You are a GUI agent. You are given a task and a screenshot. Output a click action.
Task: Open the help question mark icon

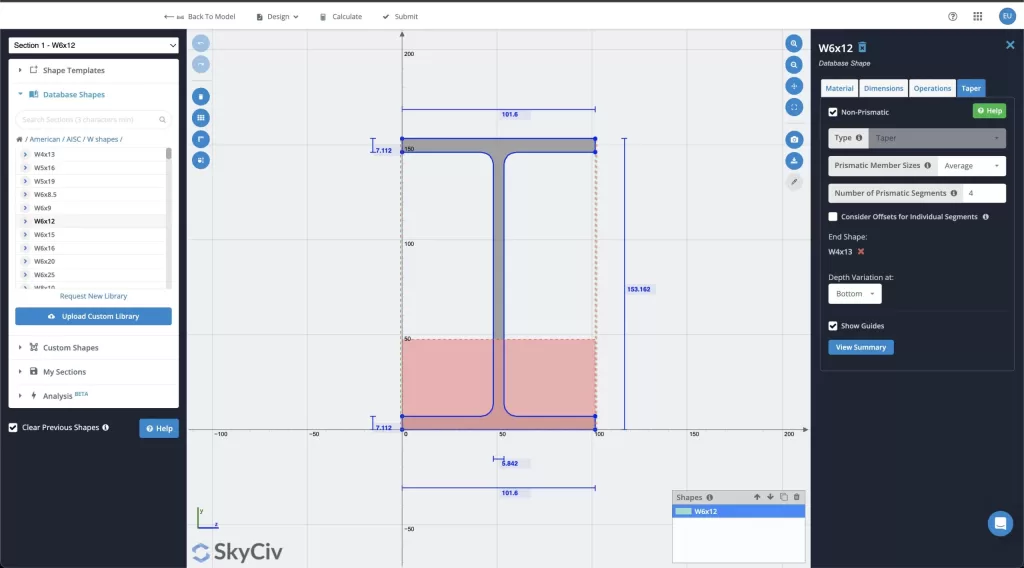pyautogui.click(x=952, y=16)
